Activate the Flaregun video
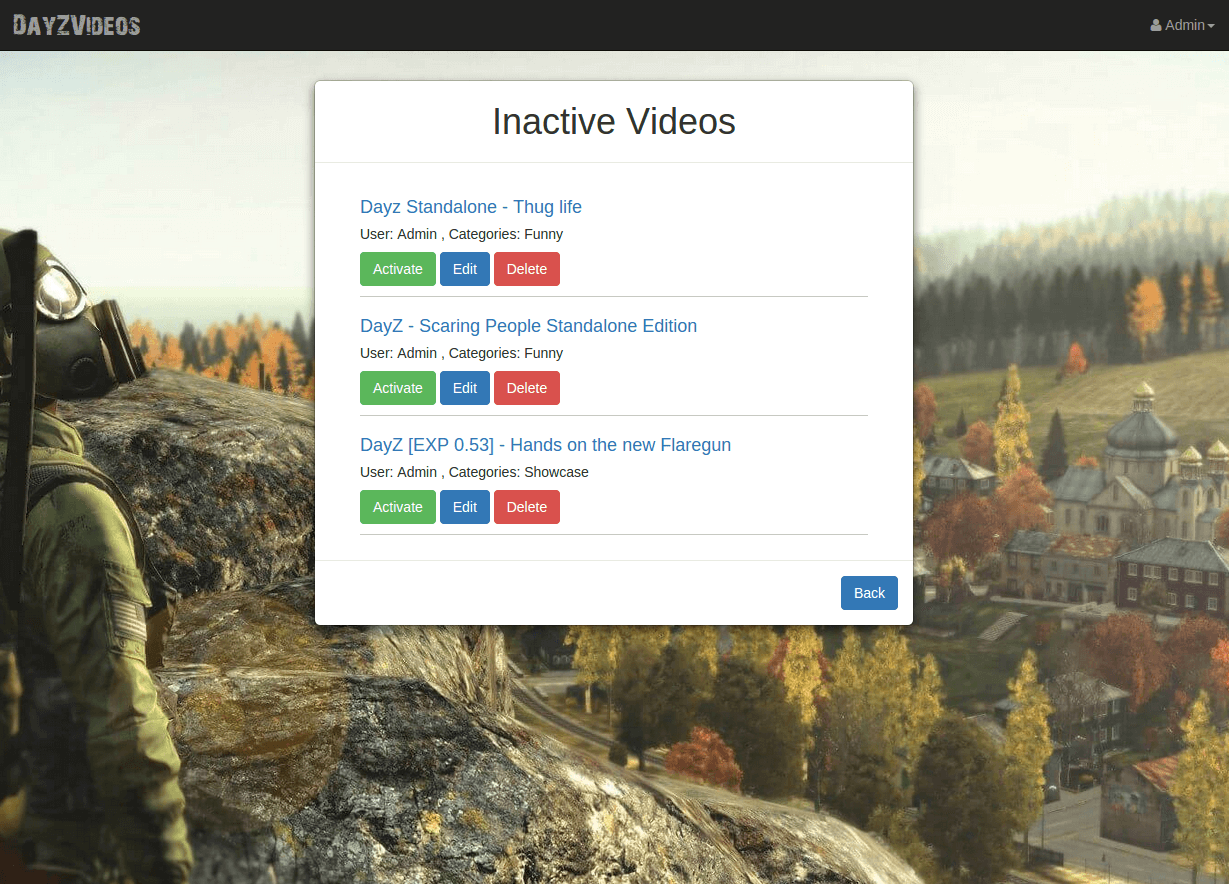Image resolution: width=1229 pixels, height=884 pixels. [x=398, y=507]
